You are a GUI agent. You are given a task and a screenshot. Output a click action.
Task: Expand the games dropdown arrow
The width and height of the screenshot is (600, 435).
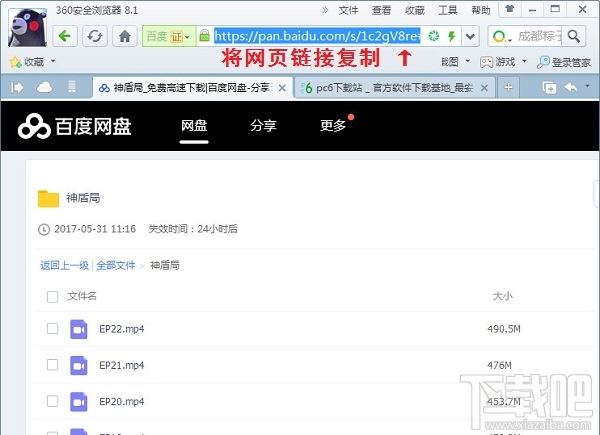pos(524,61)
